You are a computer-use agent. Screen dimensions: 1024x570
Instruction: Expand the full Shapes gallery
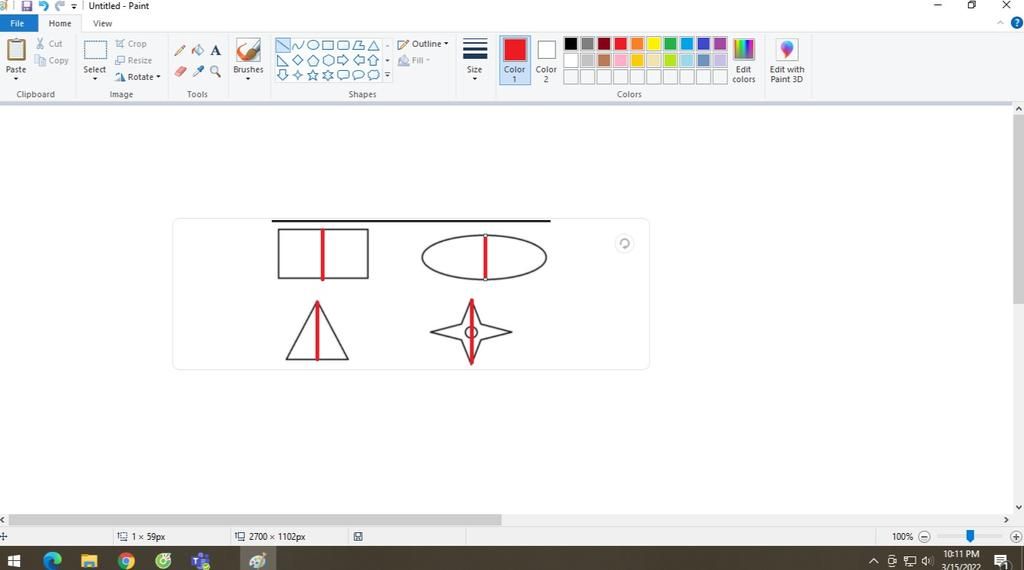pos(387,75)
